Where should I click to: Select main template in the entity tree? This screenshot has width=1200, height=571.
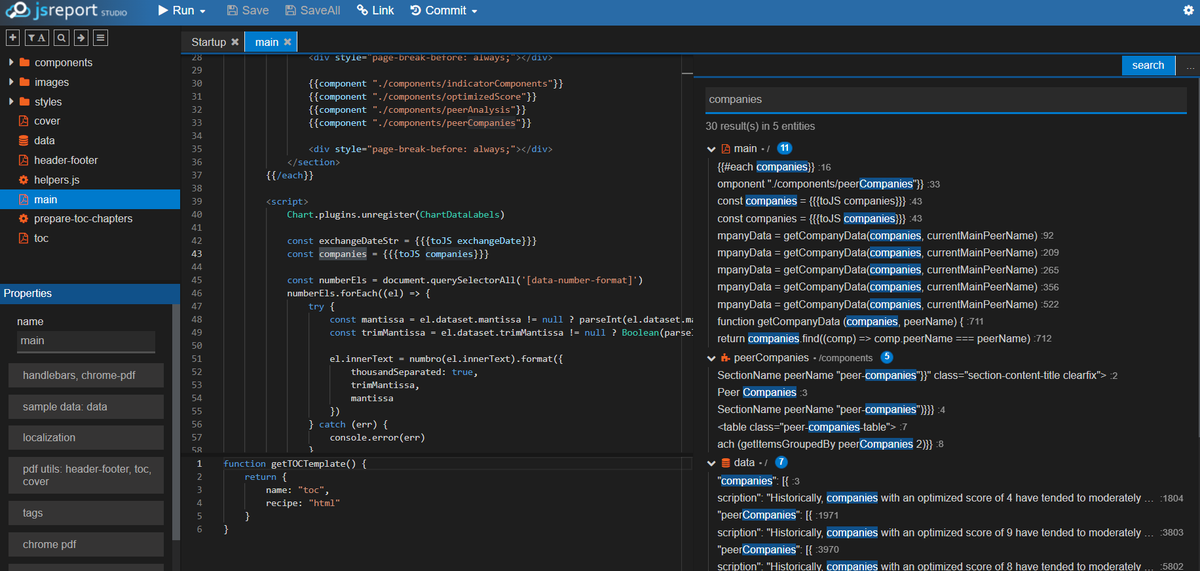coord(90,199)
